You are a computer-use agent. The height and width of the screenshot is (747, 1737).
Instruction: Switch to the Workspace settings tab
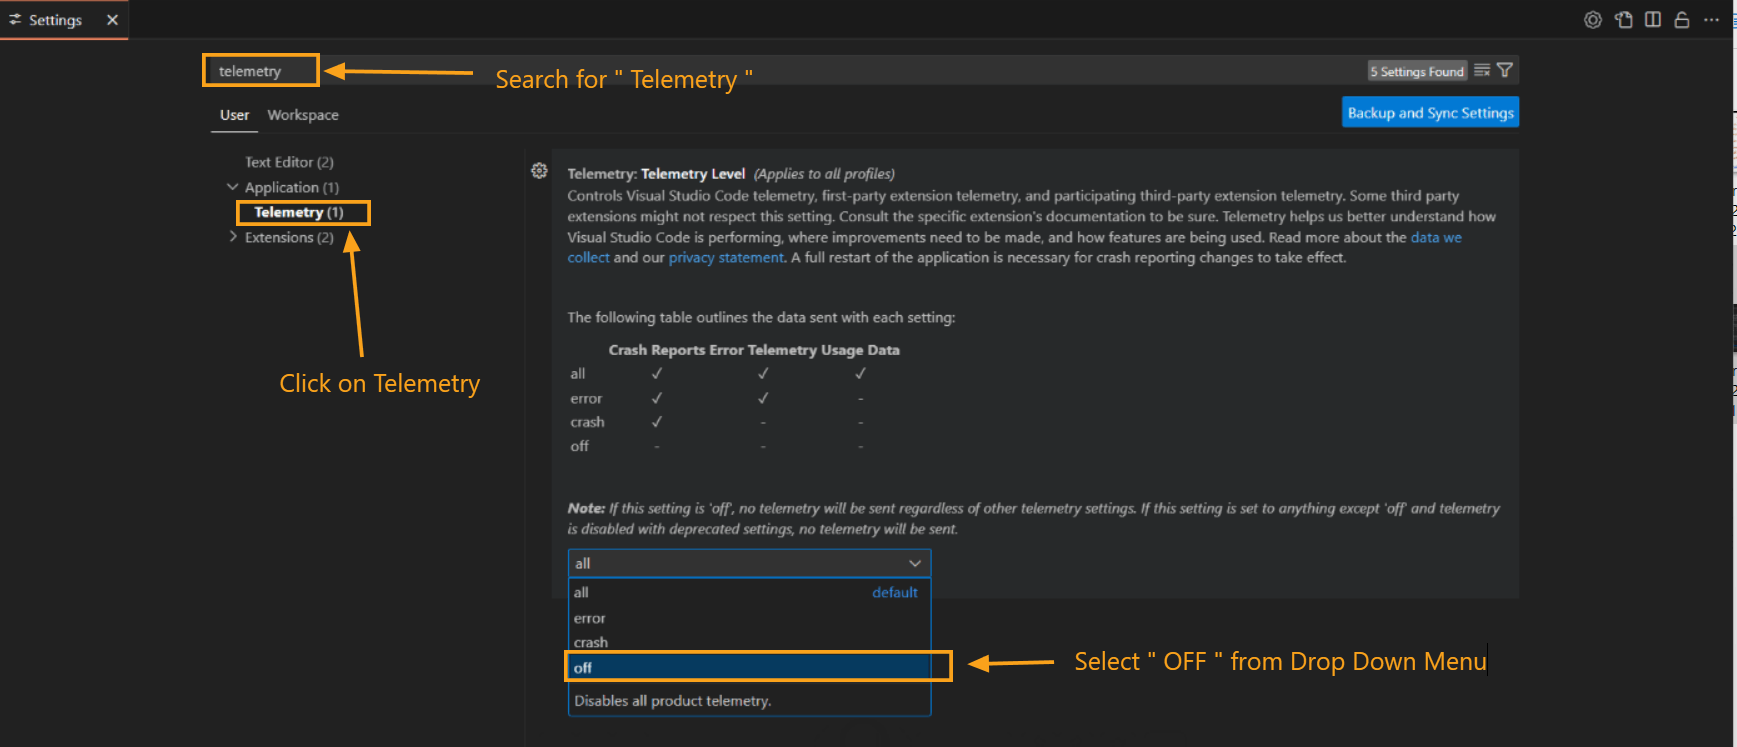303,115
